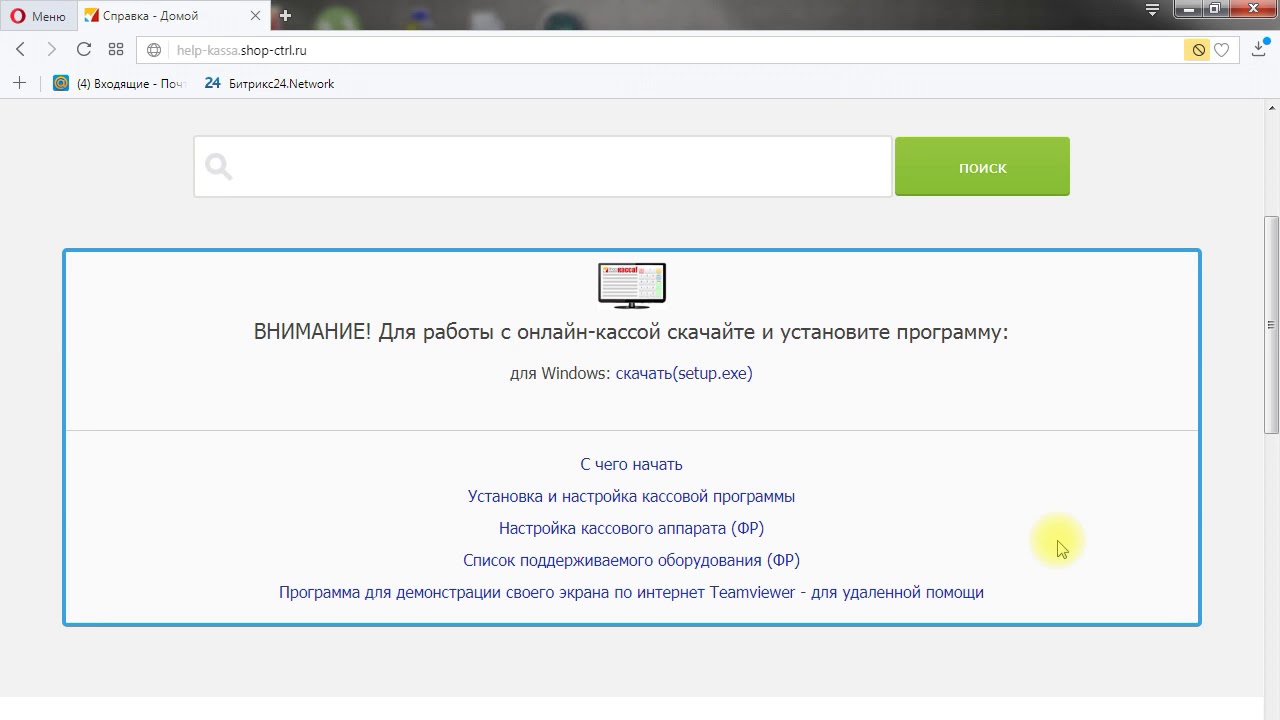1280x720 pixels.
Task: Download скачать(setup.exe) for Windows
Action: (684, 373)
